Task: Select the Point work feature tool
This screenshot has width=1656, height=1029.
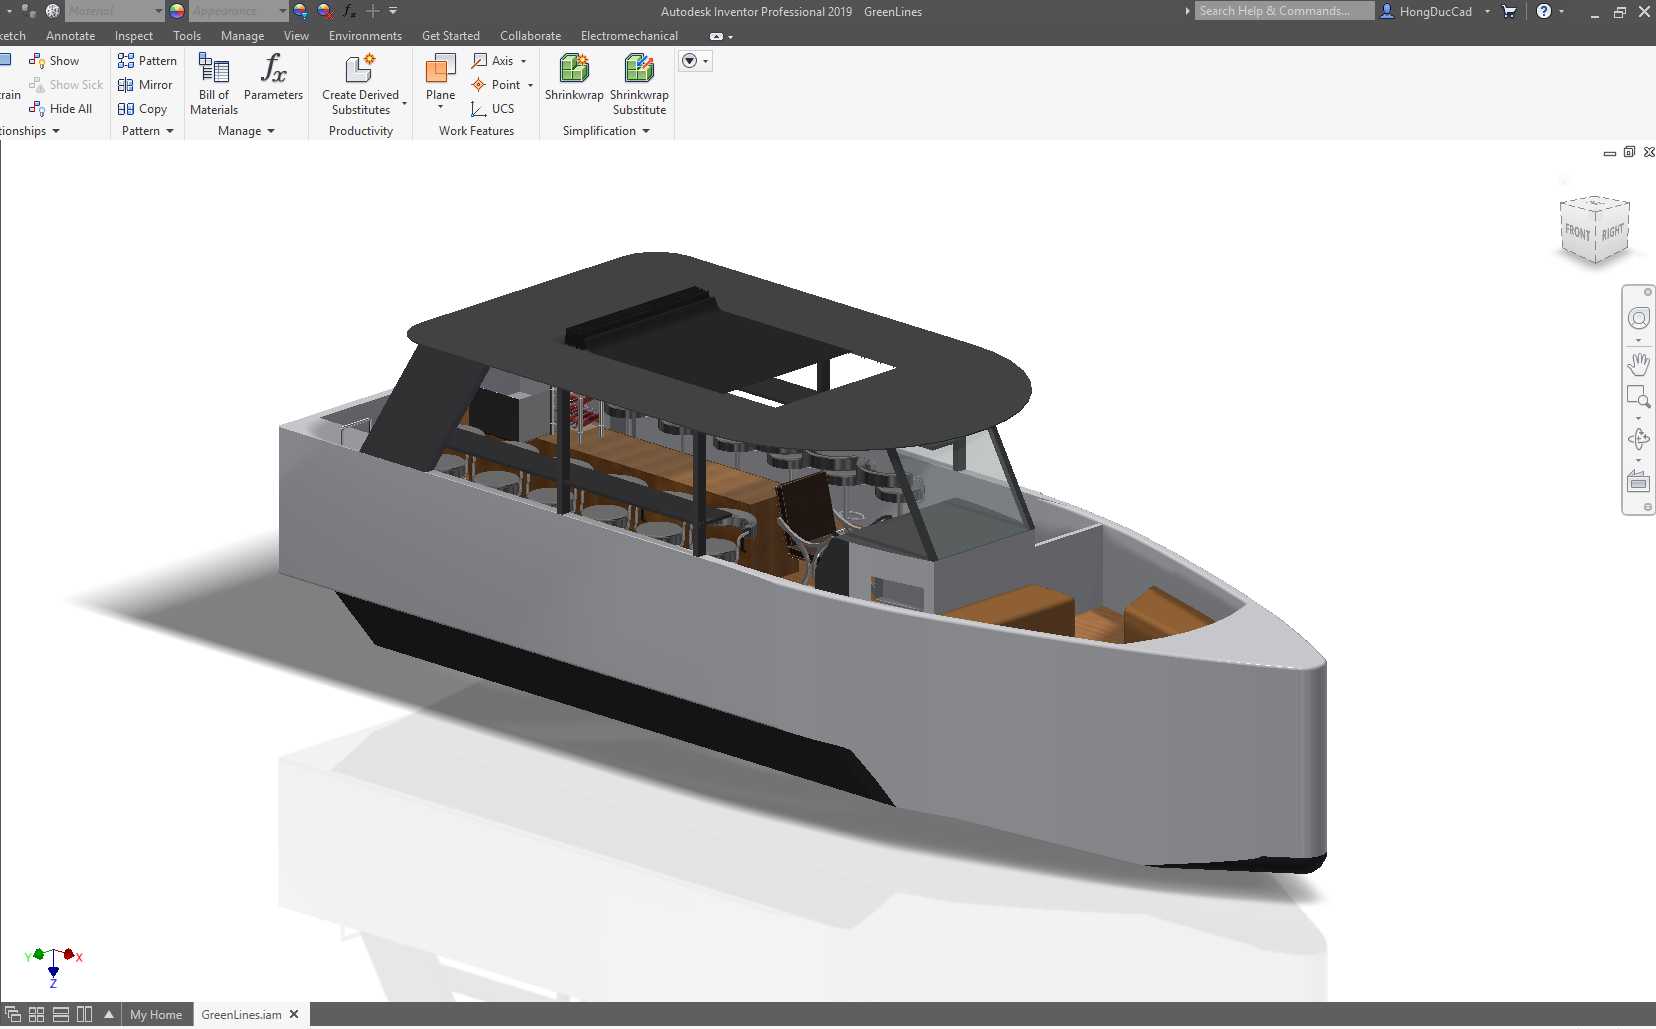Action: (x=496, y=85)
